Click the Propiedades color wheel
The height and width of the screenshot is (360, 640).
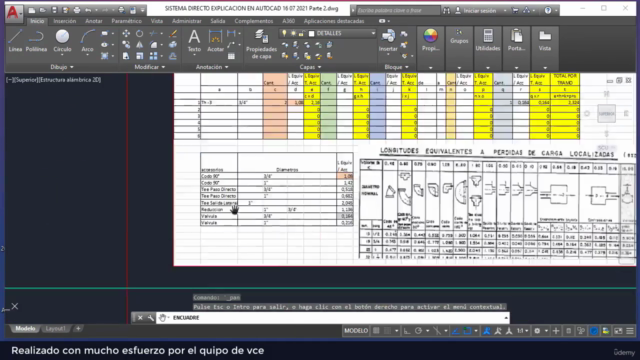pos(430,36)
